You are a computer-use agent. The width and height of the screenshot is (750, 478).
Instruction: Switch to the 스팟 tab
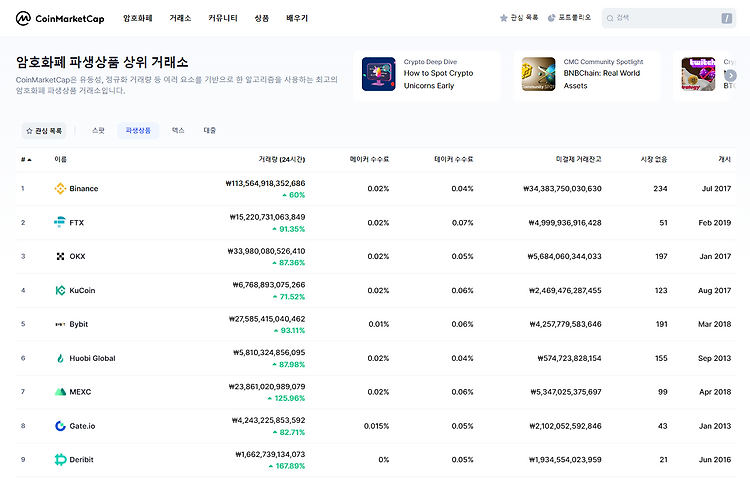98,131
